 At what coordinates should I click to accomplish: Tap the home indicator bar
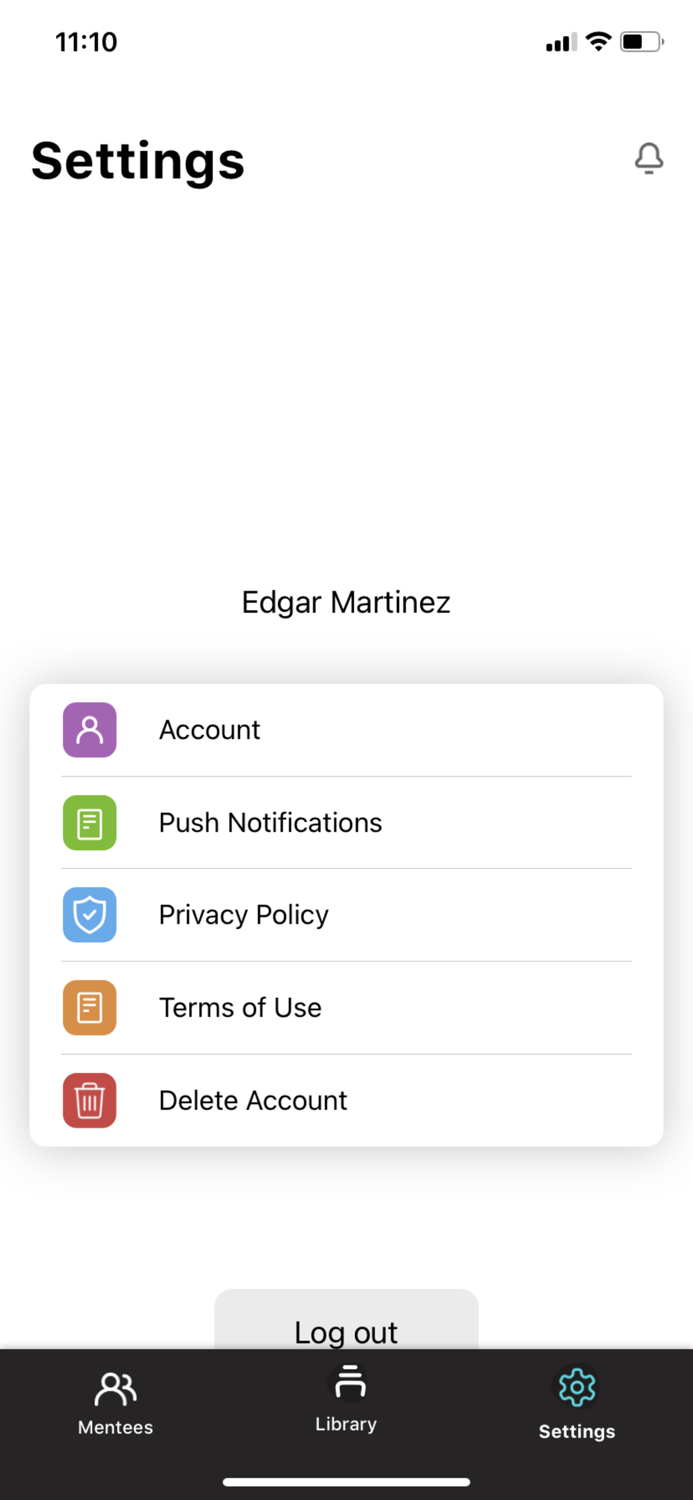(346, 1482)
